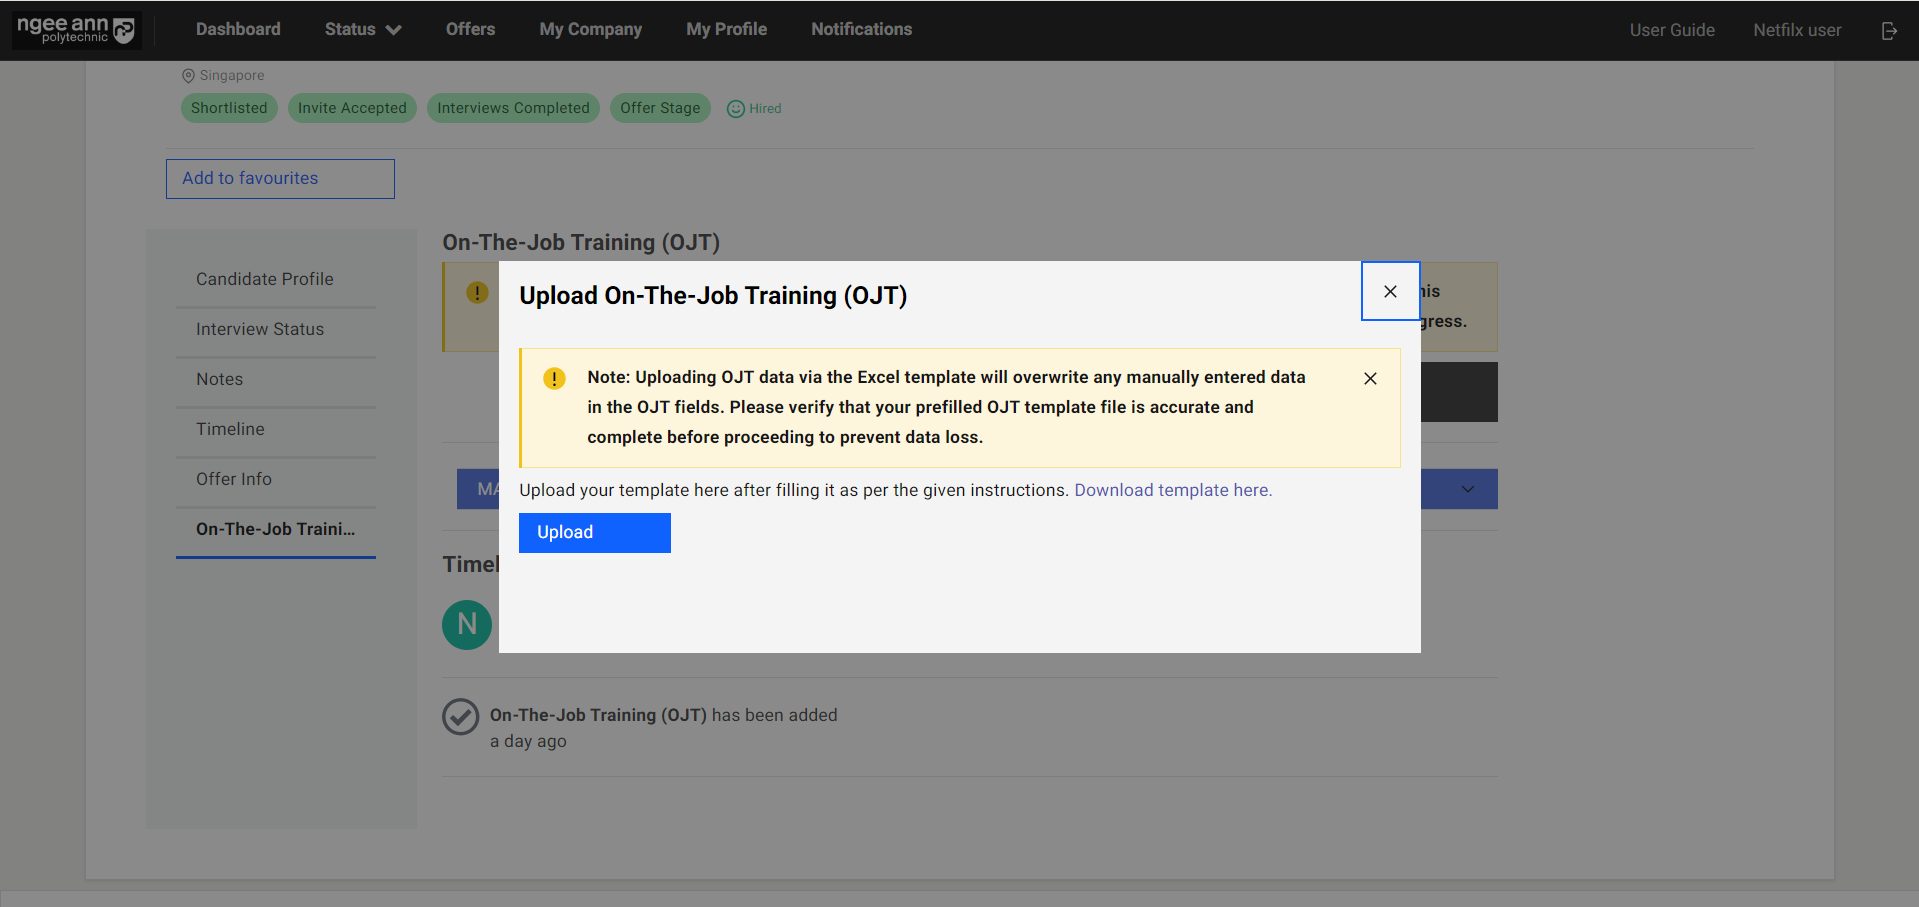Open the User Guide link
The height and width of the screenshot is (907, 1919).
[x=1671, y=30]
